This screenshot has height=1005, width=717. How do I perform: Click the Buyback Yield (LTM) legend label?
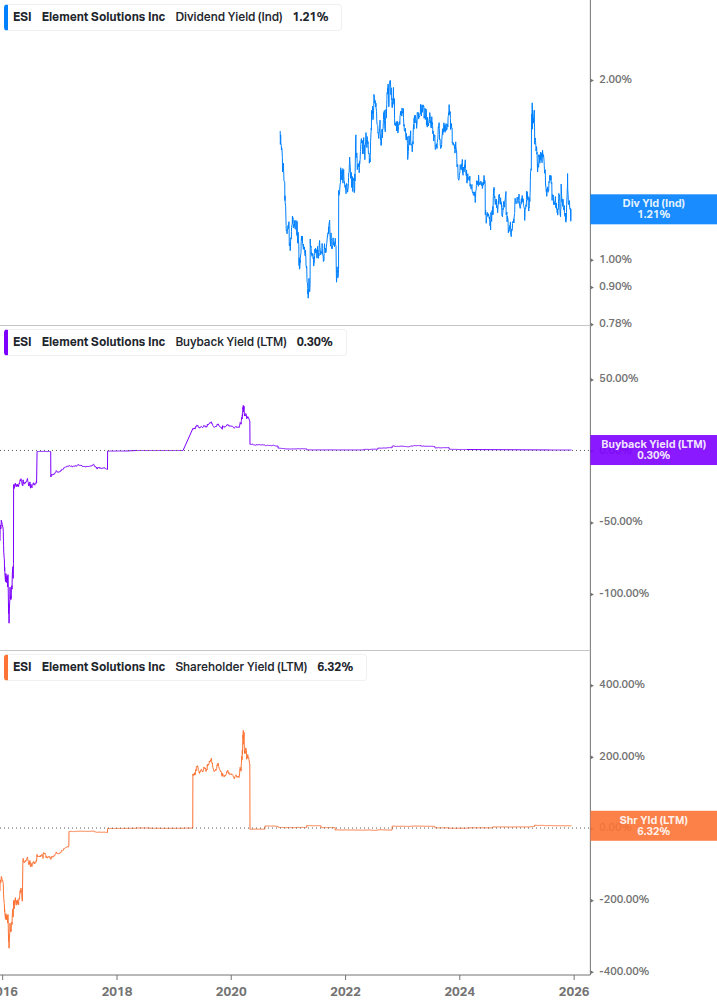(231, 342)
